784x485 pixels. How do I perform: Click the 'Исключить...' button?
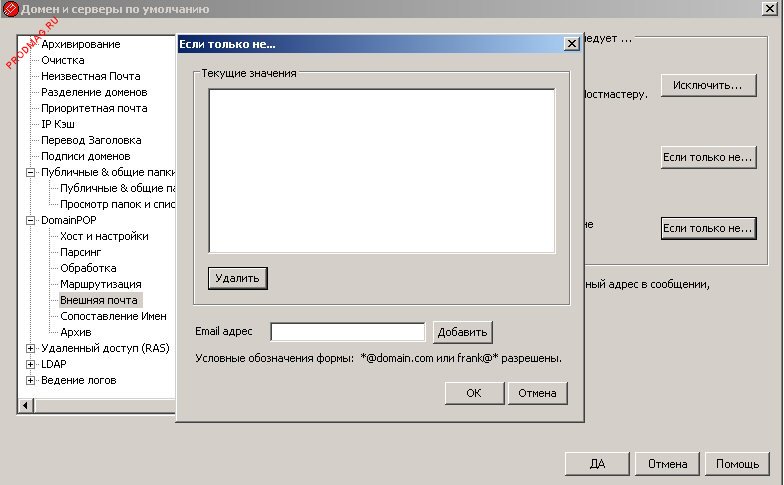pyautogui.click(x=707, y=86)
